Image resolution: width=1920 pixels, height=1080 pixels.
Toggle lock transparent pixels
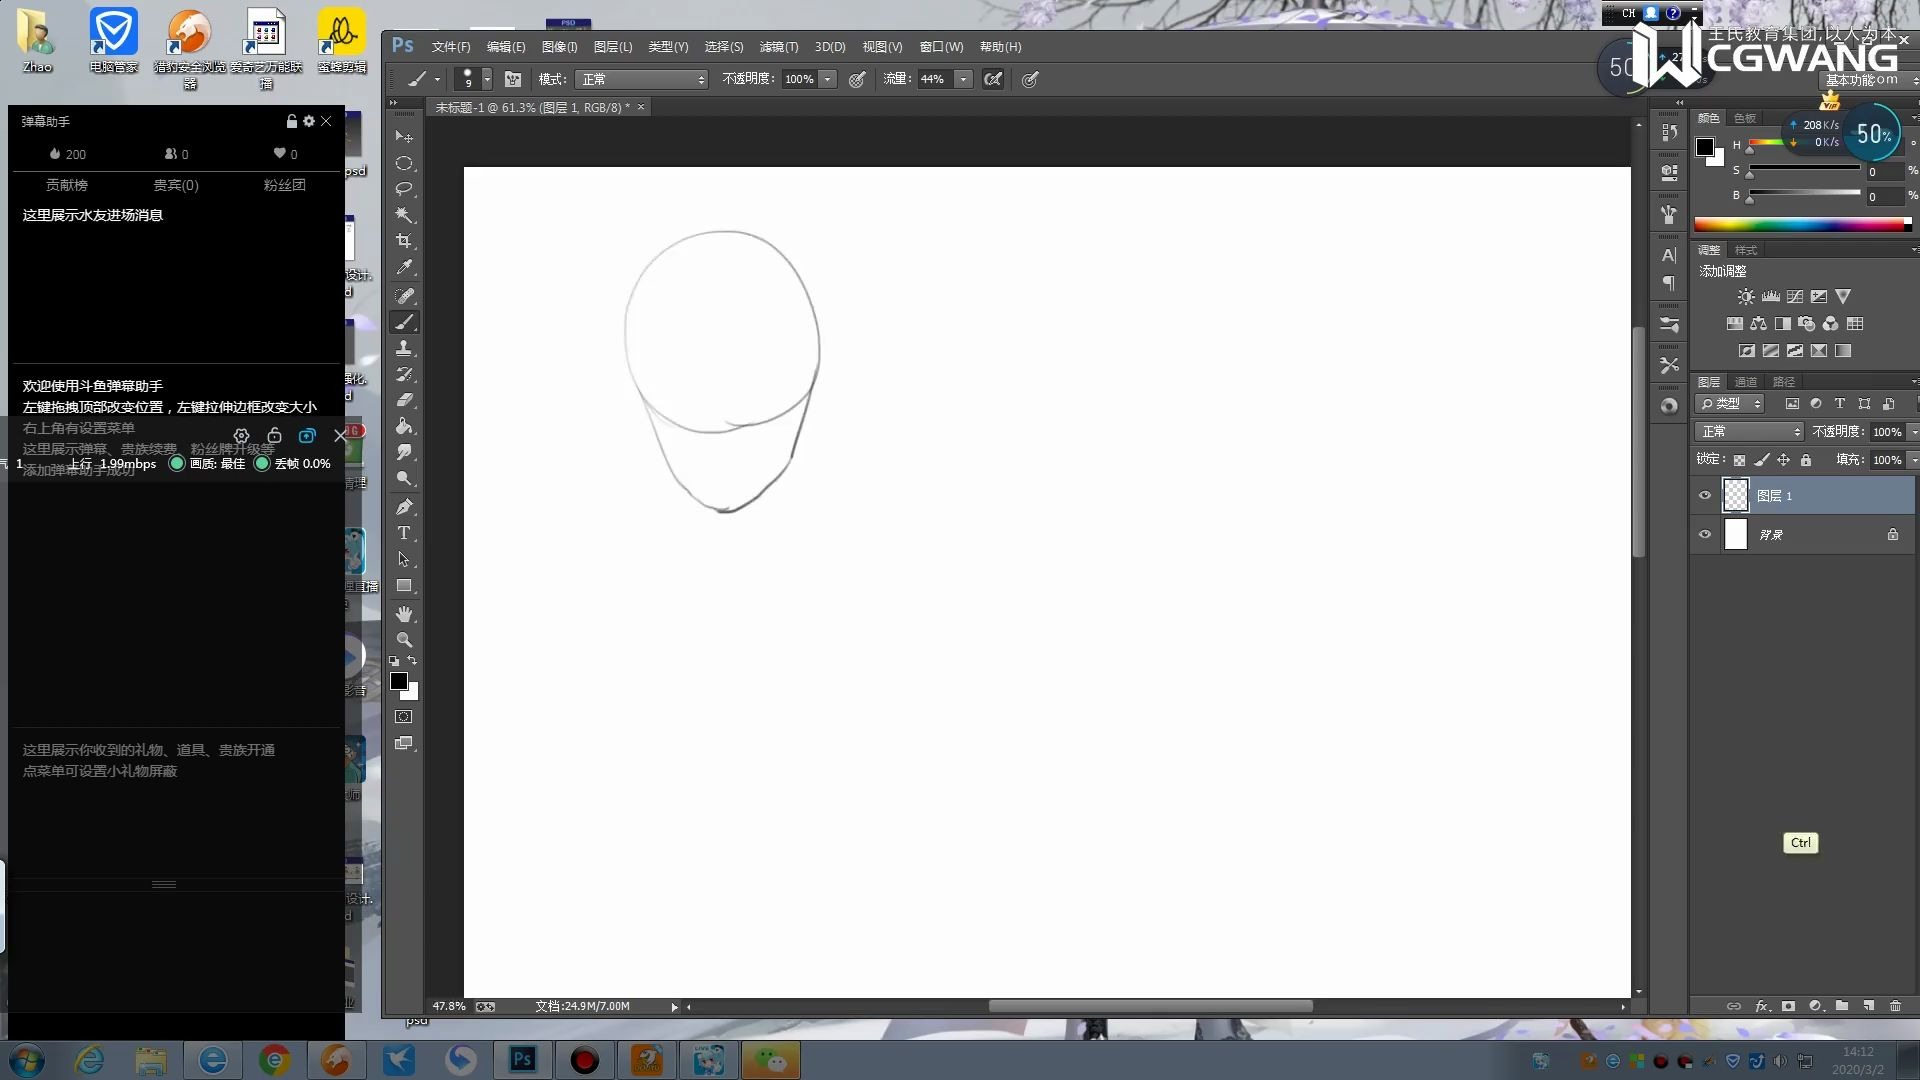pos(1739,460)
